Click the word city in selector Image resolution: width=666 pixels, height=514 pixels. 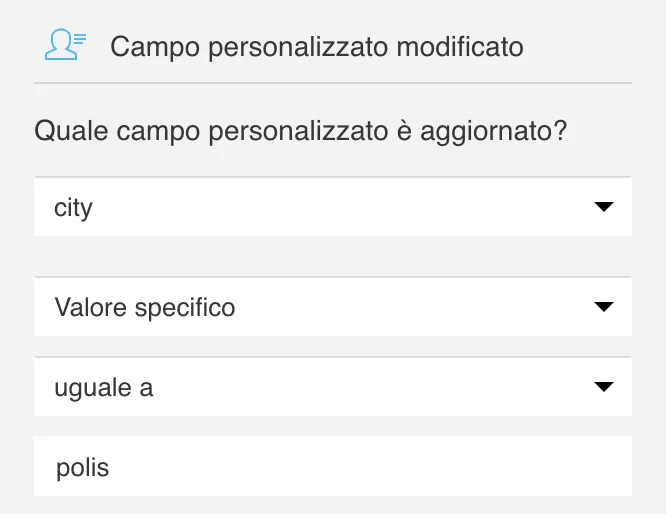pyautogui.click(x=73, y=208)
